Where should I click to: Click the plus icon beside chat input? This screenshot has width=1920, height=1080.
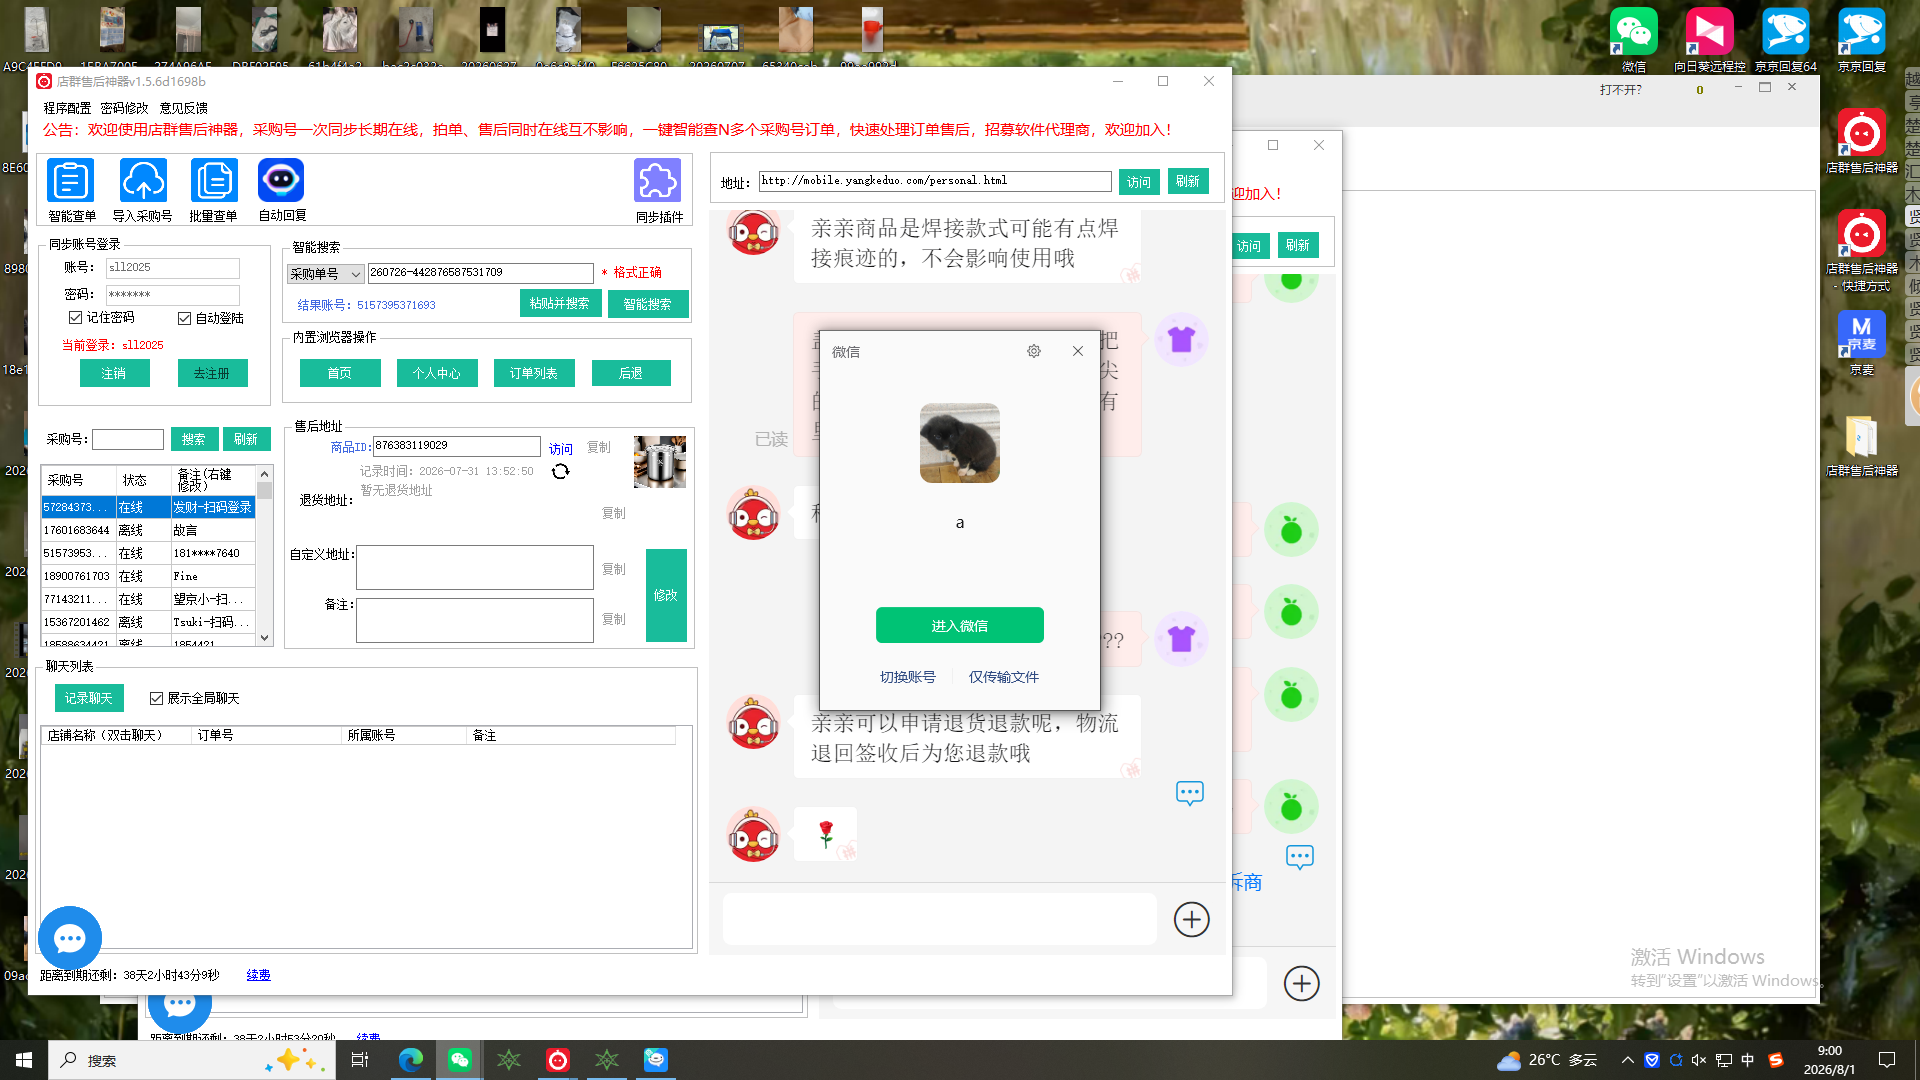(x=1192, y=919)
